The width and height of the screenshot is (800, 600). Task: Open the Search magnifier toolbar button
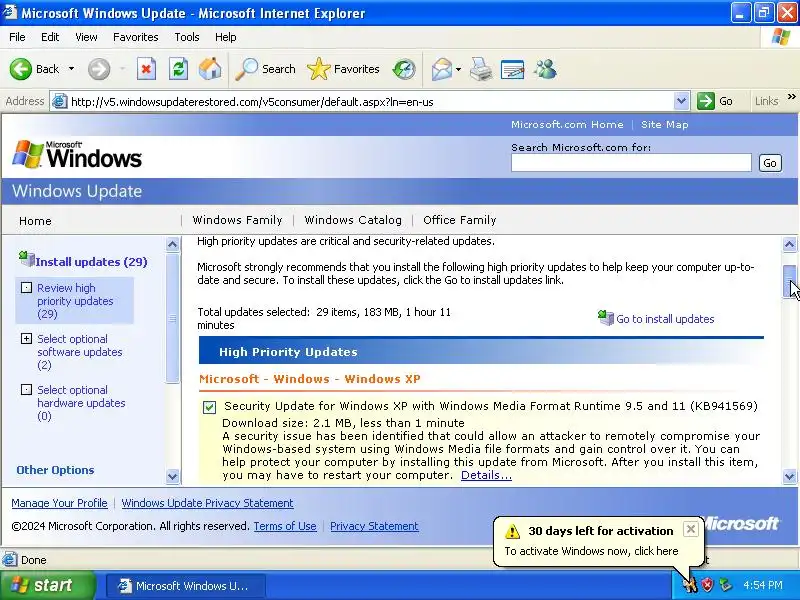[265, 69]
